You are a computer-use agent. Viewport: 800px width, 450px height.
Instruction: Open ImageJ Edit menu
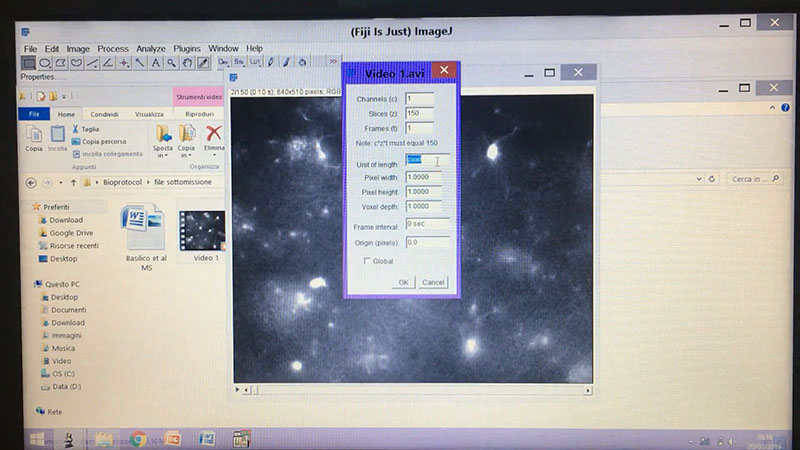coord(52,49)
